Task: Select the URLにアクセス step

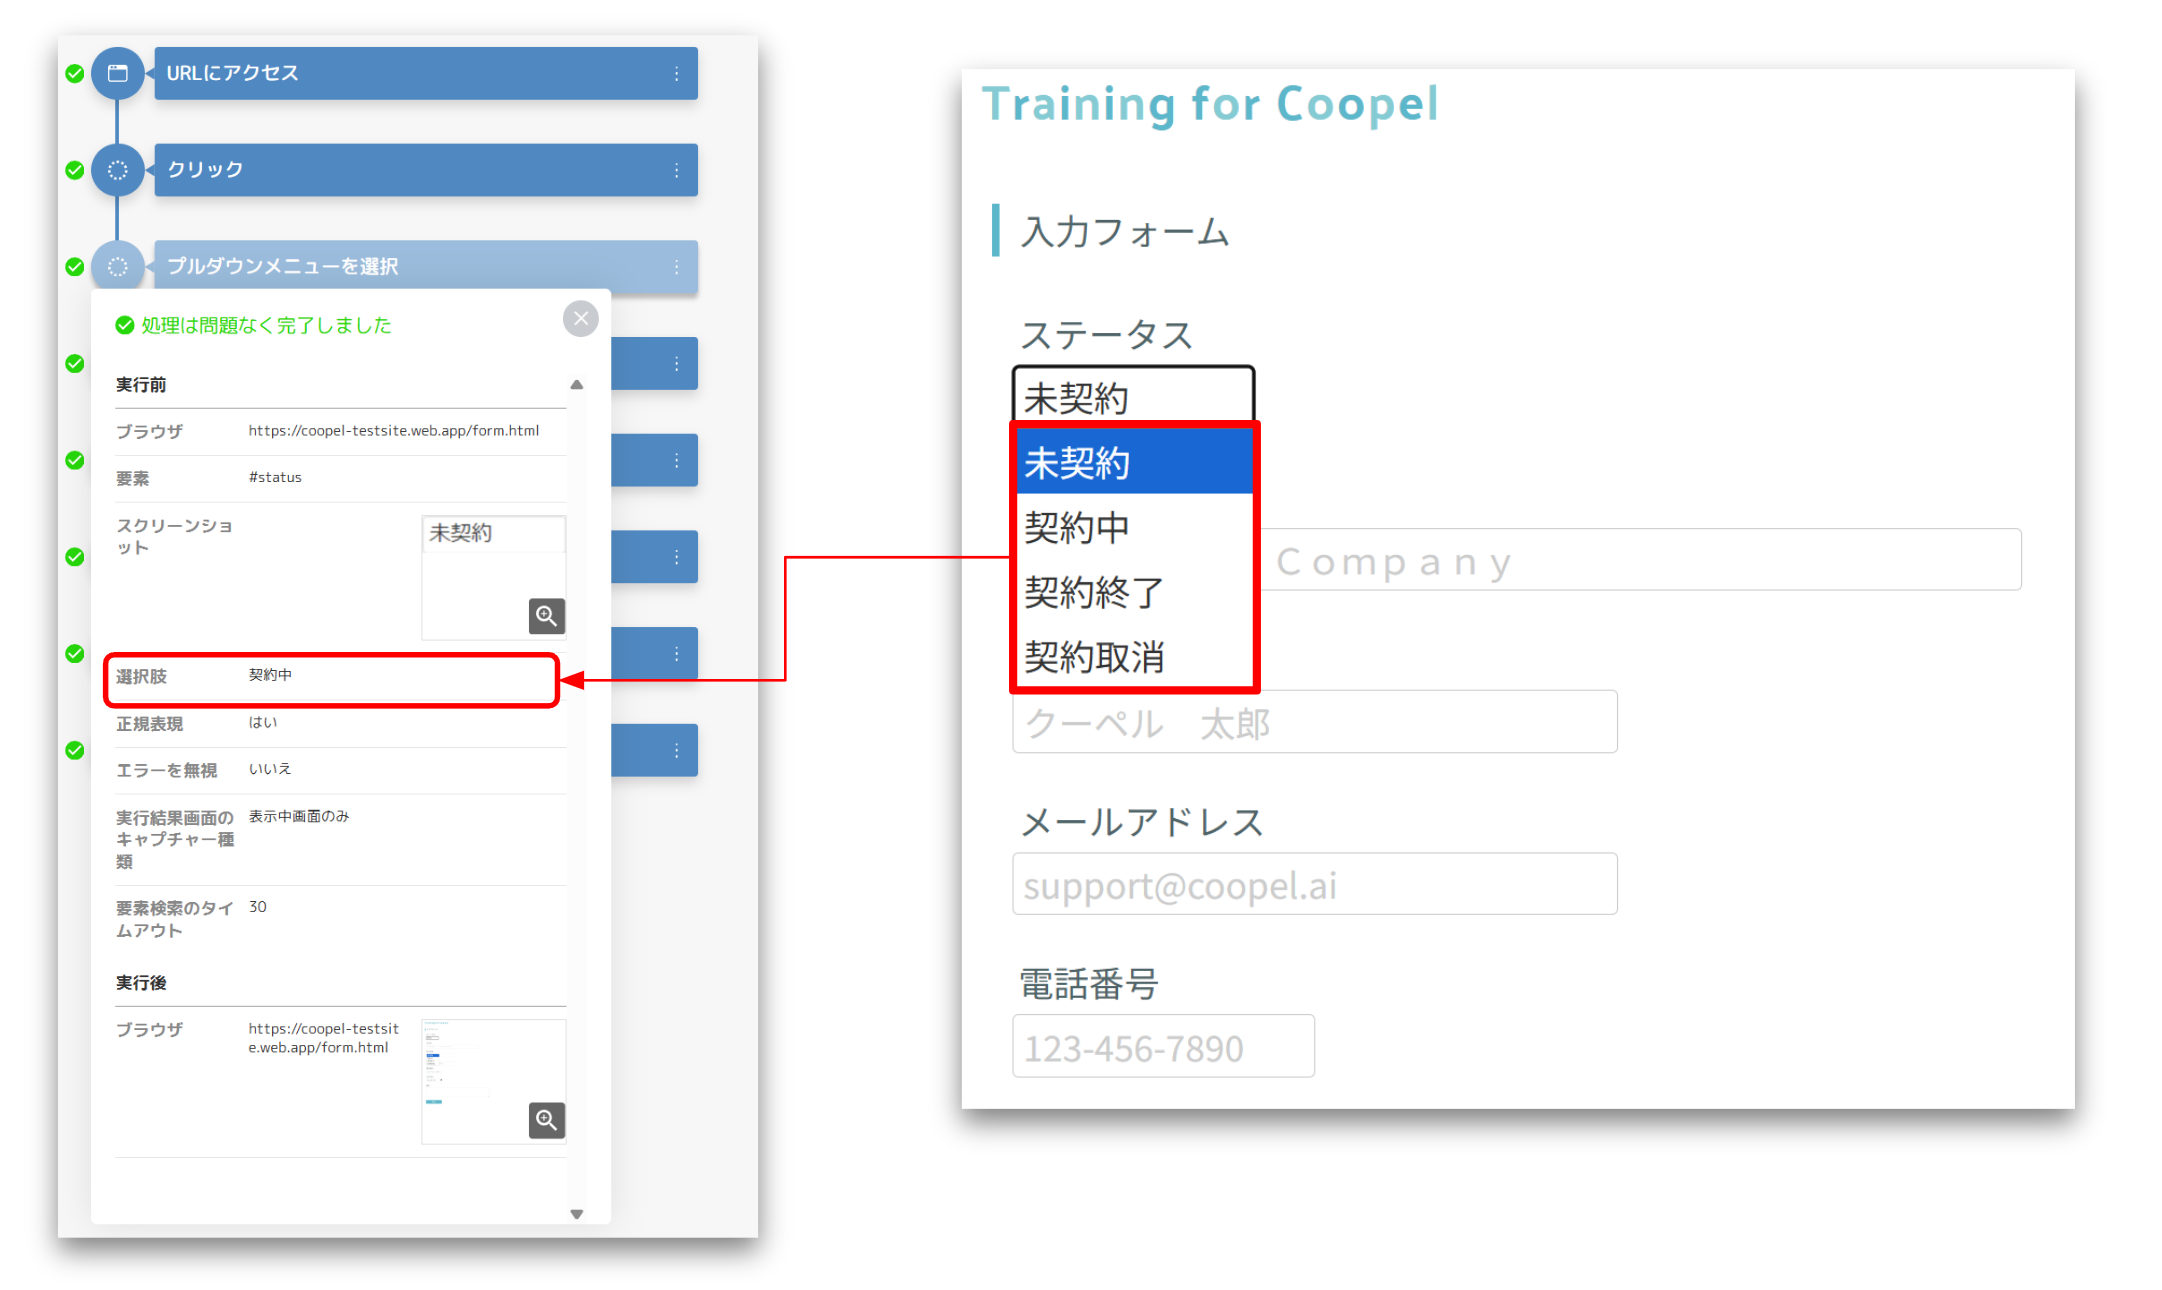Action: coord(426,73)
